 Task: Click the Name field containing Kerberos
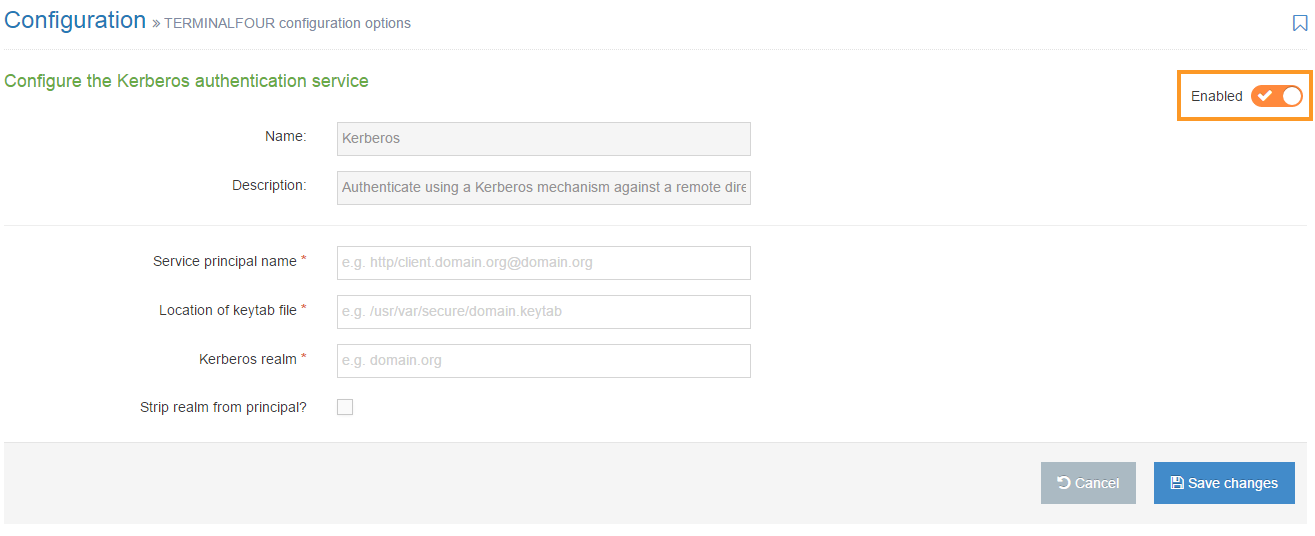pyautogui.click(x=543, y=139)
